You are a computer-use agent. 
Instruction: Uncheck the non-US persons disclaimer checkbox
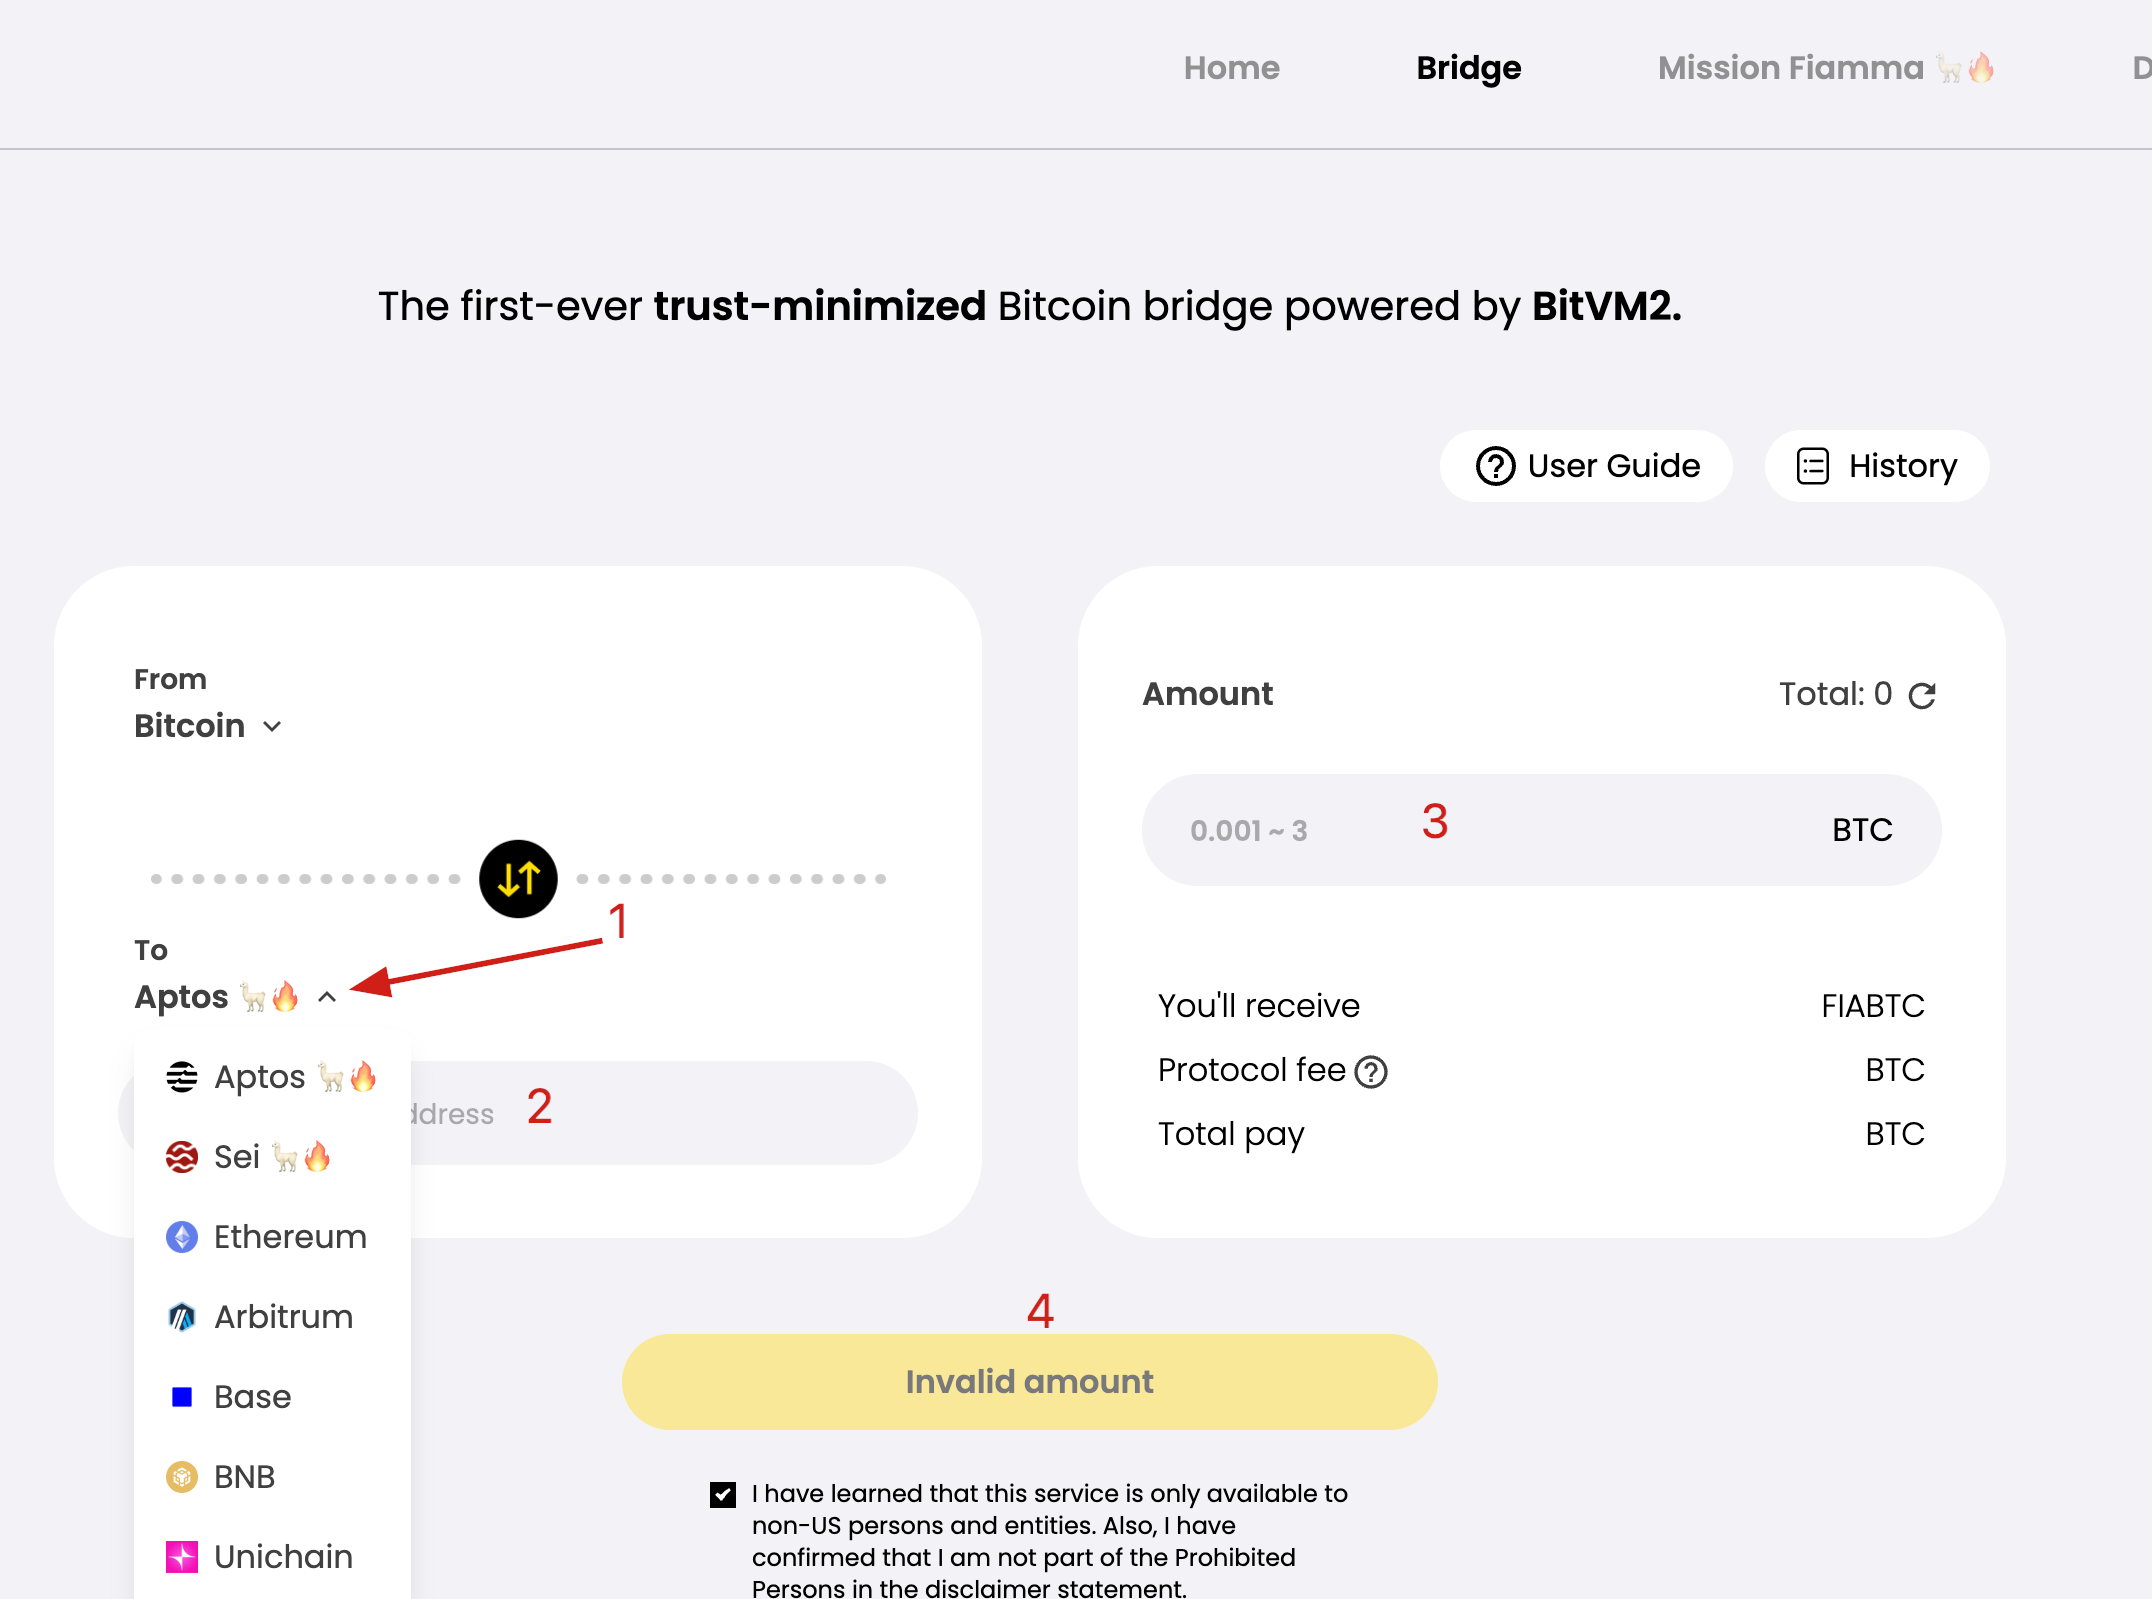723,1494
